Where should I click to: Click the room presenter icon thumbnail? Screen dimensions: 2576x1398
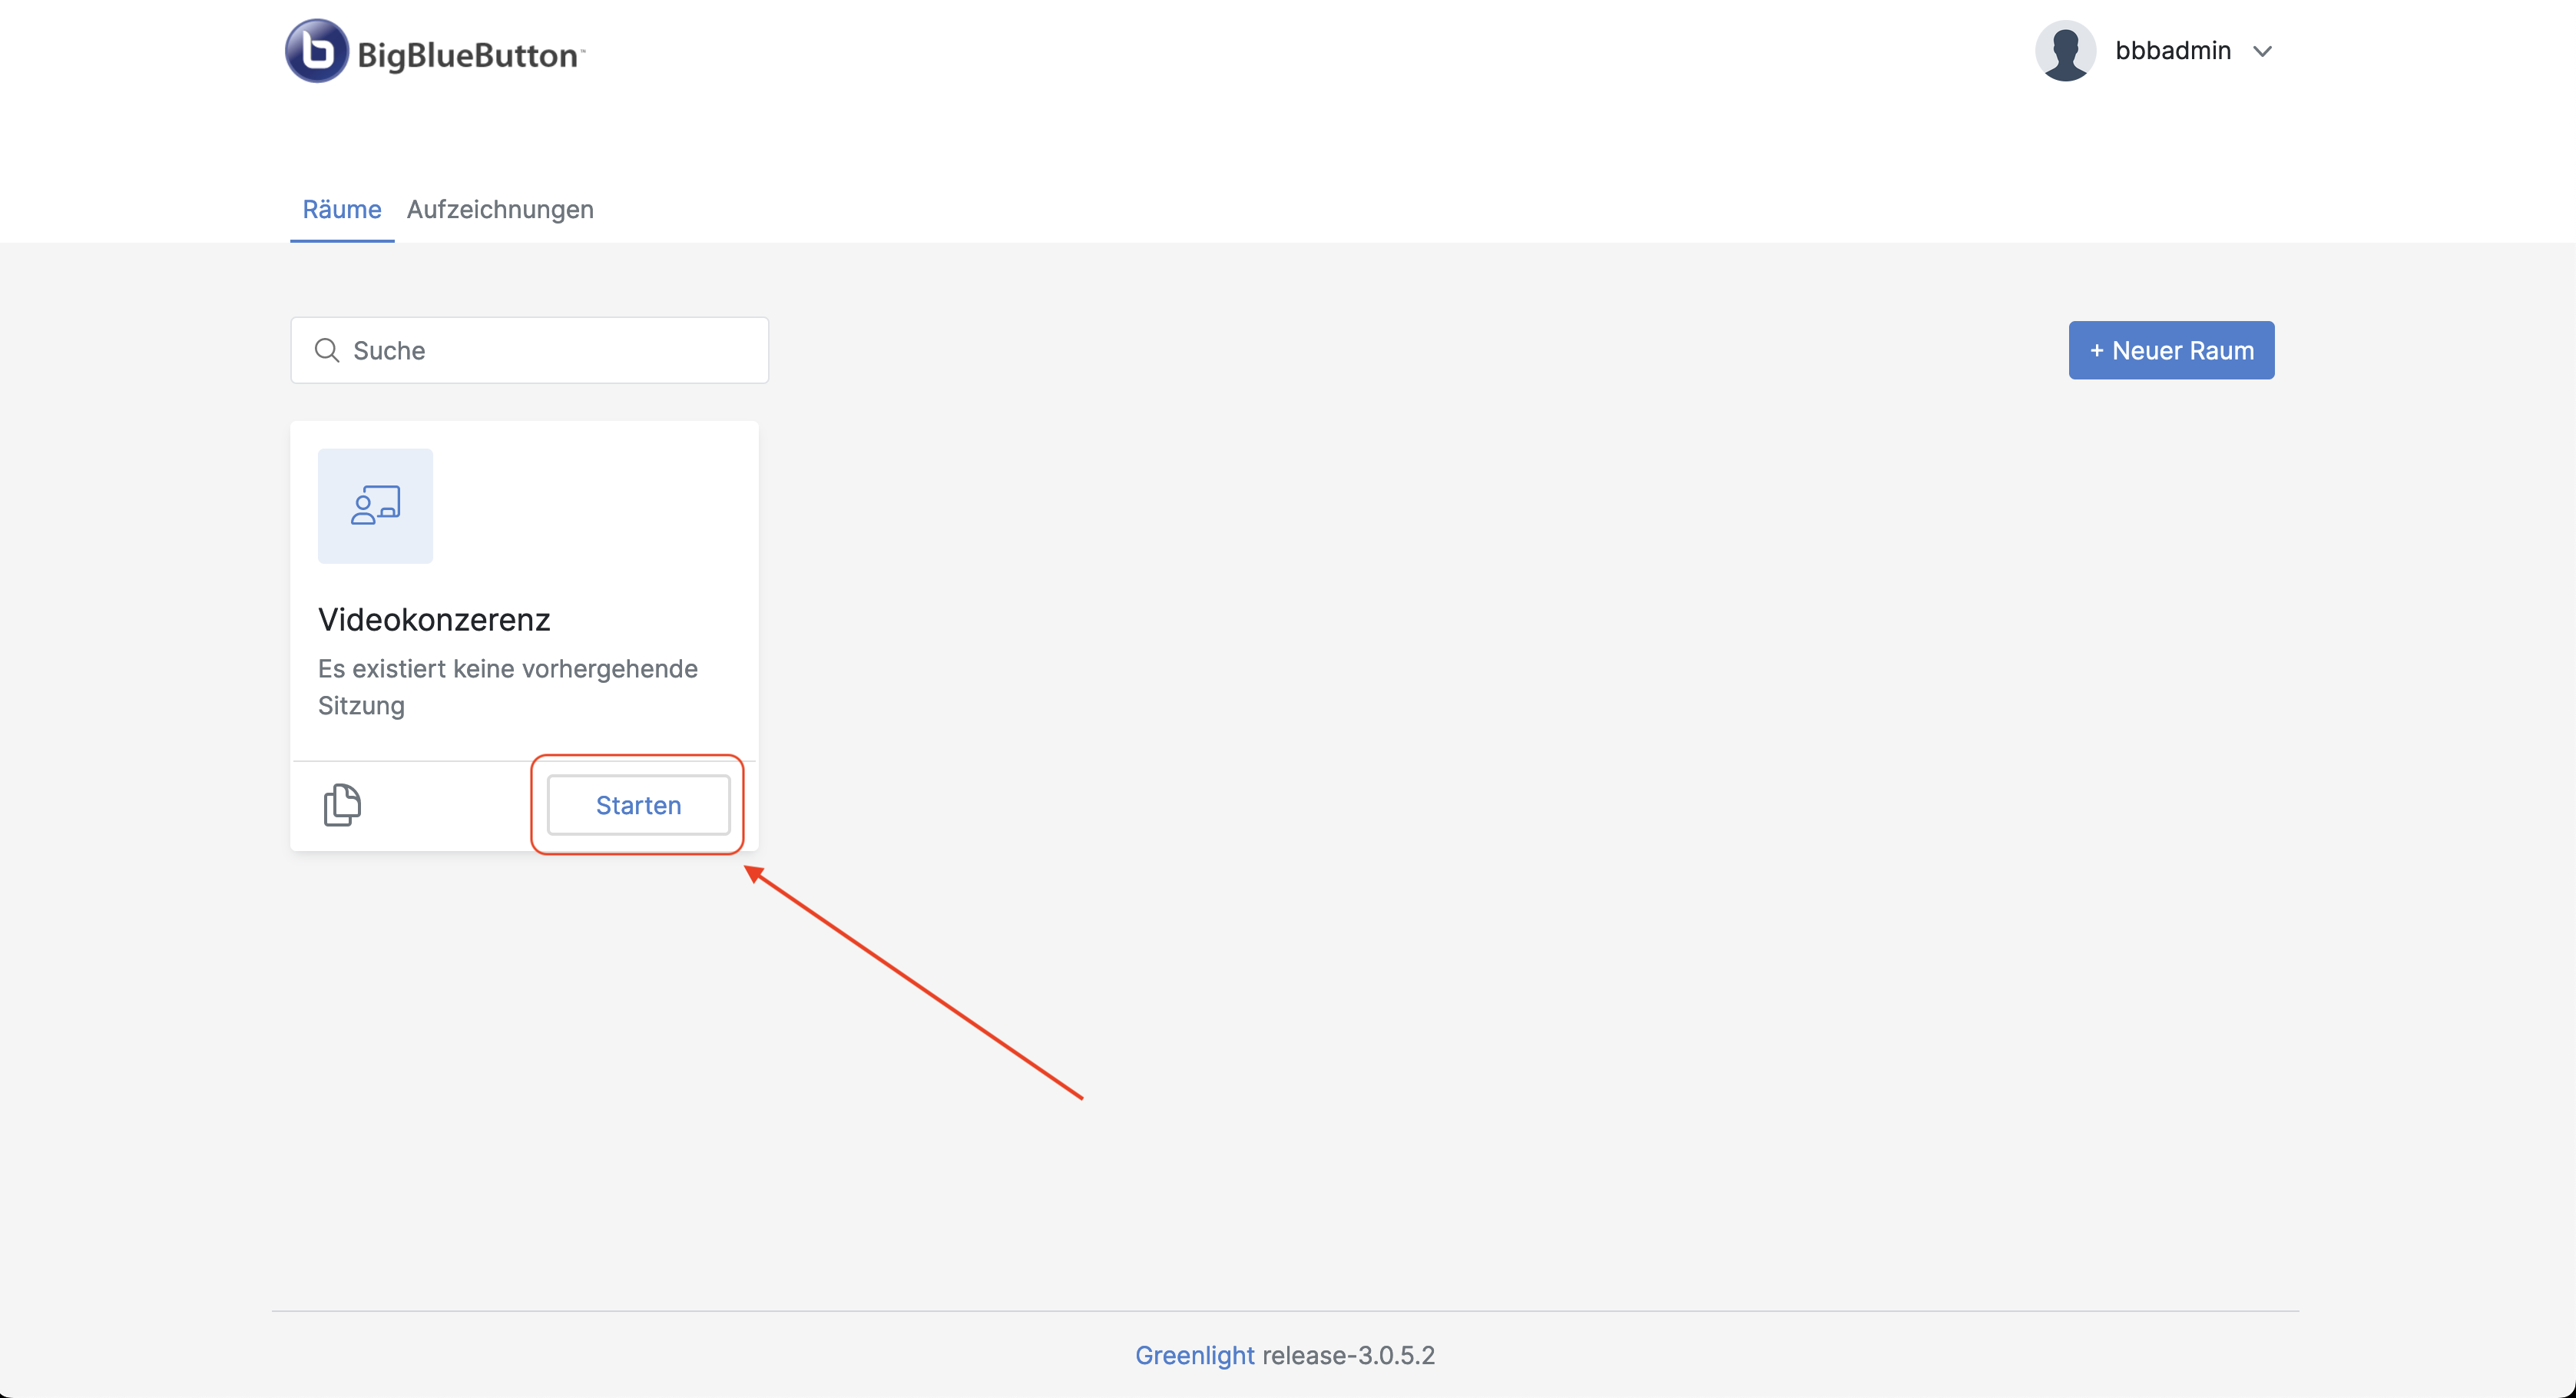tap(375, 506)
